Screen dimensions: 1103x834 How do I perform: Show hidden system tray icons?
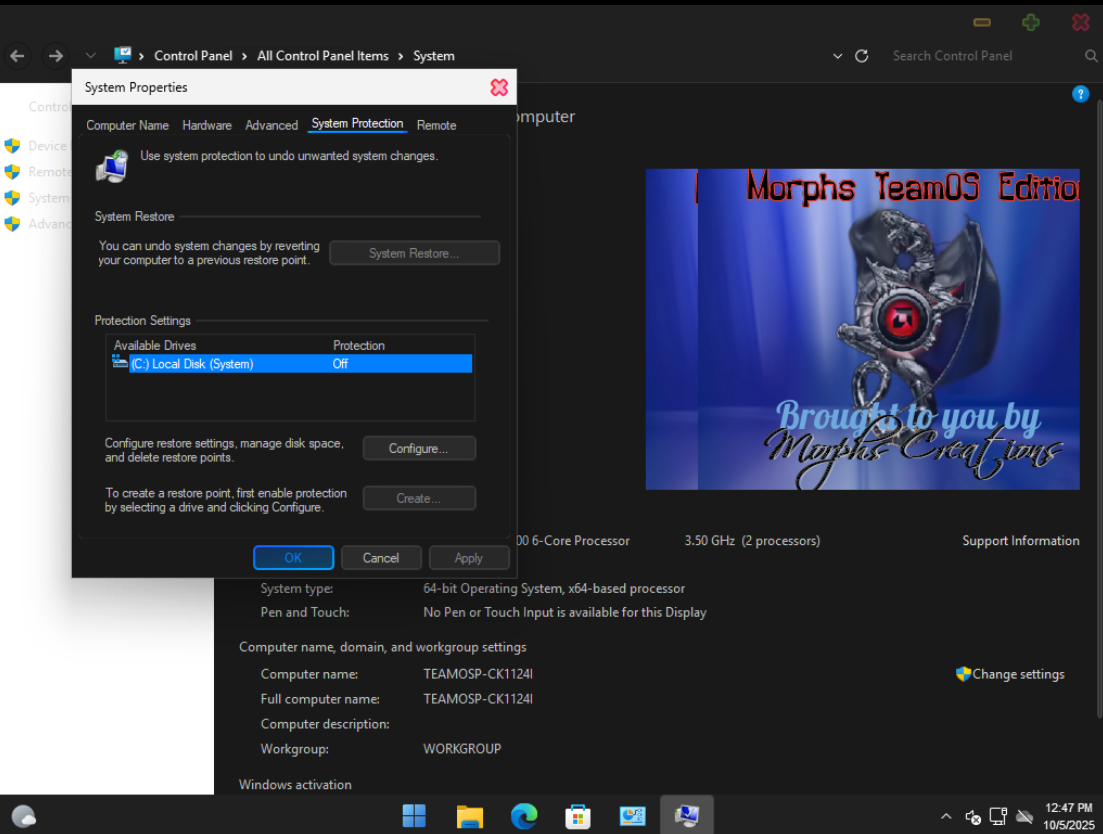(946, 817)
